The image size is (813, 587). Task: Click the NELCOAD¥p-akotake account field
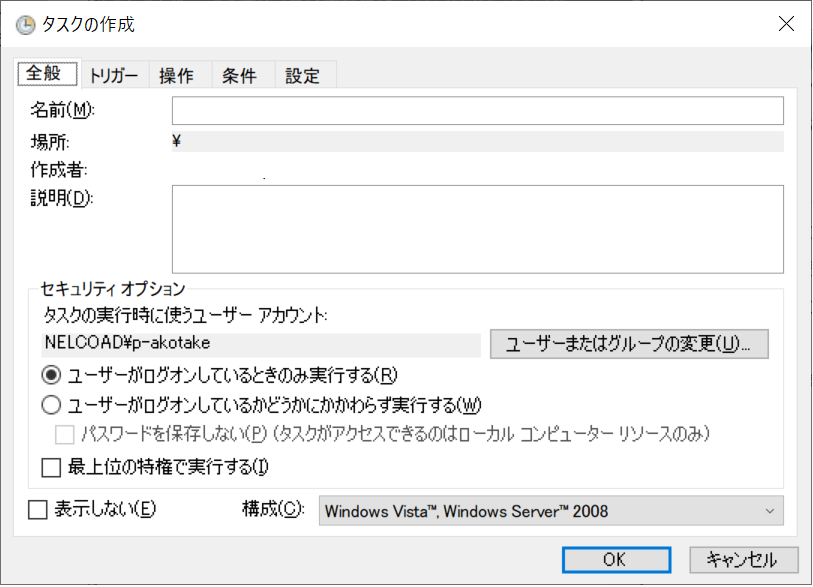click(x=261, y=345)
